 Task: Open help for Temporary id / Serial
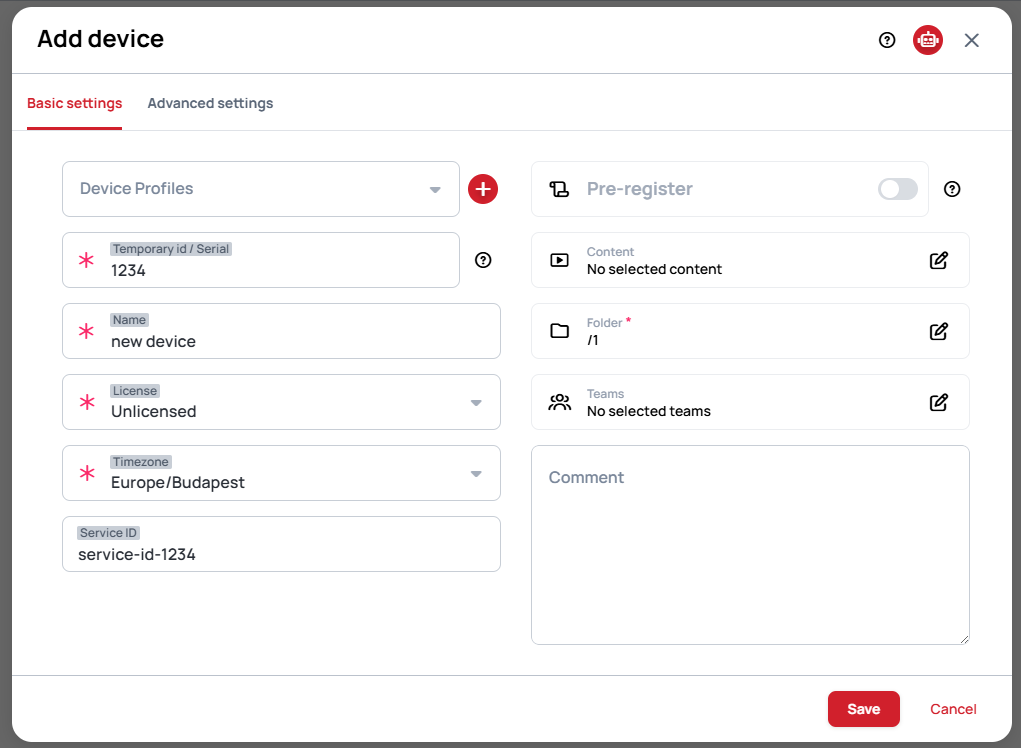coord(483,260)
